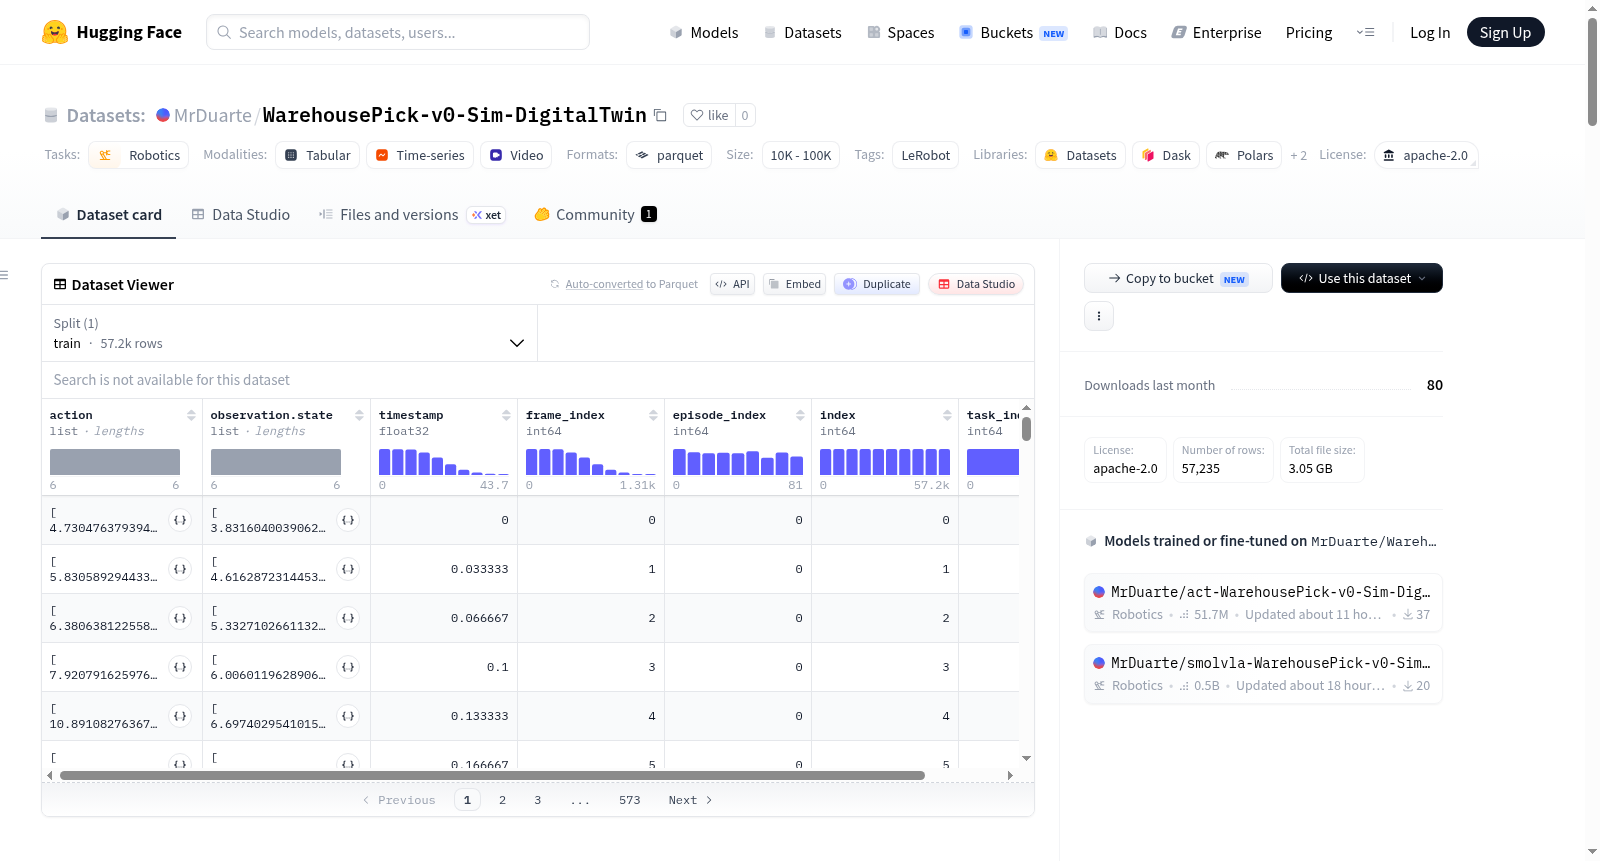Click the Sign Up button
This screenshot has height=861, width=1600.
coord(1505,32)
